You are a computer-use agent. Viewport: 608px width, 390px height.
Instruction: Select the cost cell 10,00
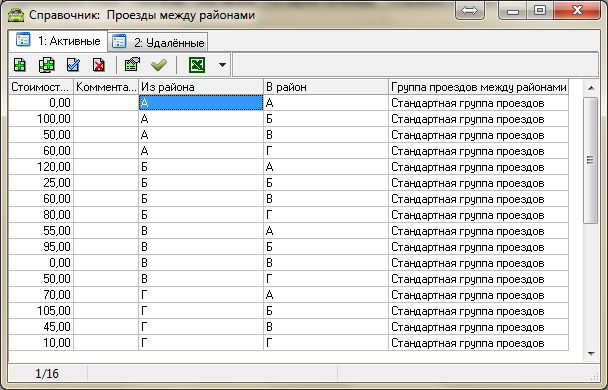pos(41,343)
